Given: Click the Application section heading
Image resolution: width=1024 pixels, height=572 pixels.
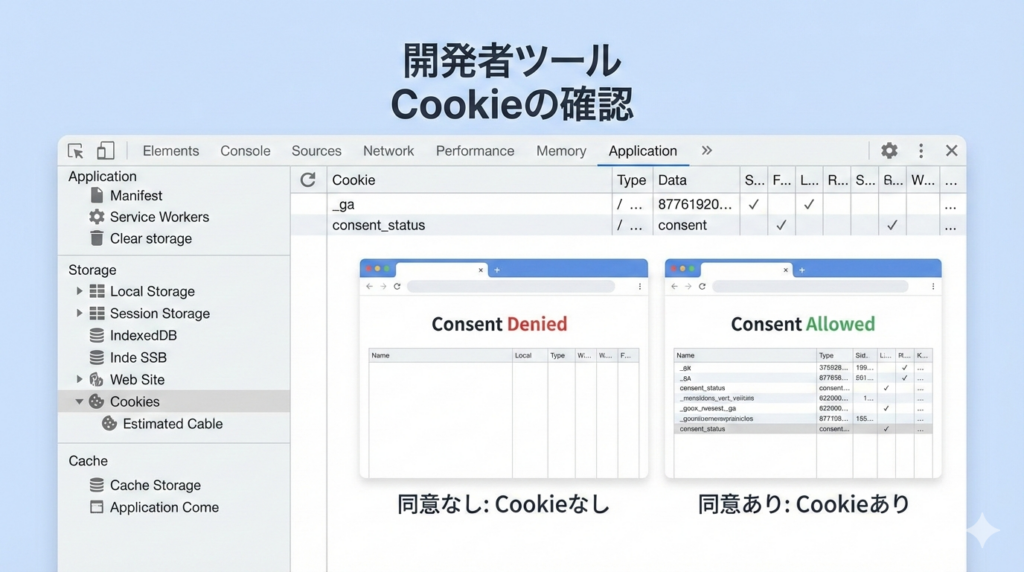Looking at the screenshot, I should pos(103,176).
